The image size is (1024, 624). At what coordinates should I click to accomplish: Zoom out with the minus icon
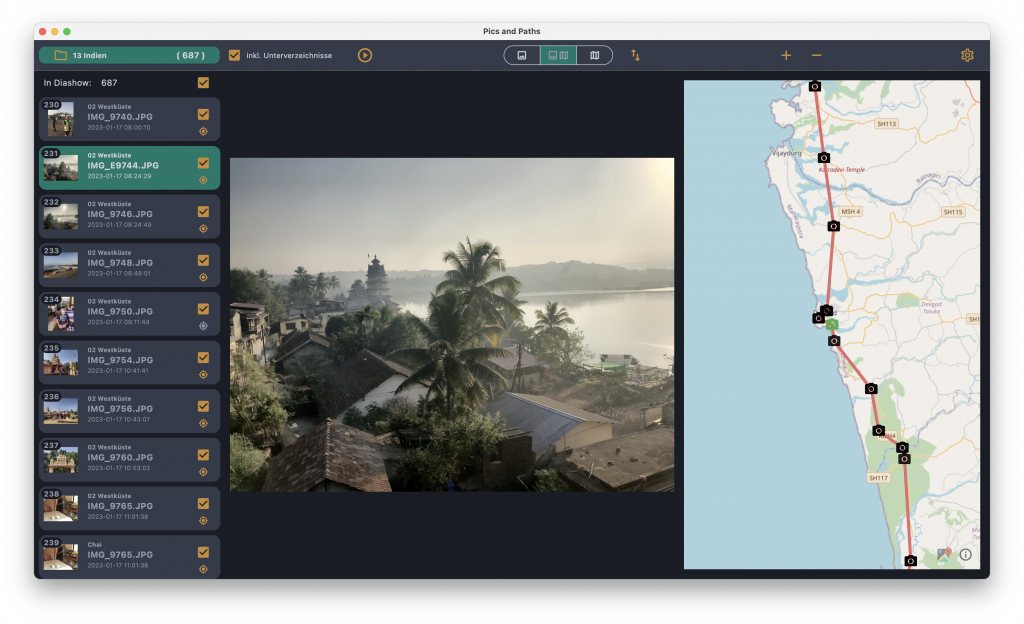tap(817, 55)
